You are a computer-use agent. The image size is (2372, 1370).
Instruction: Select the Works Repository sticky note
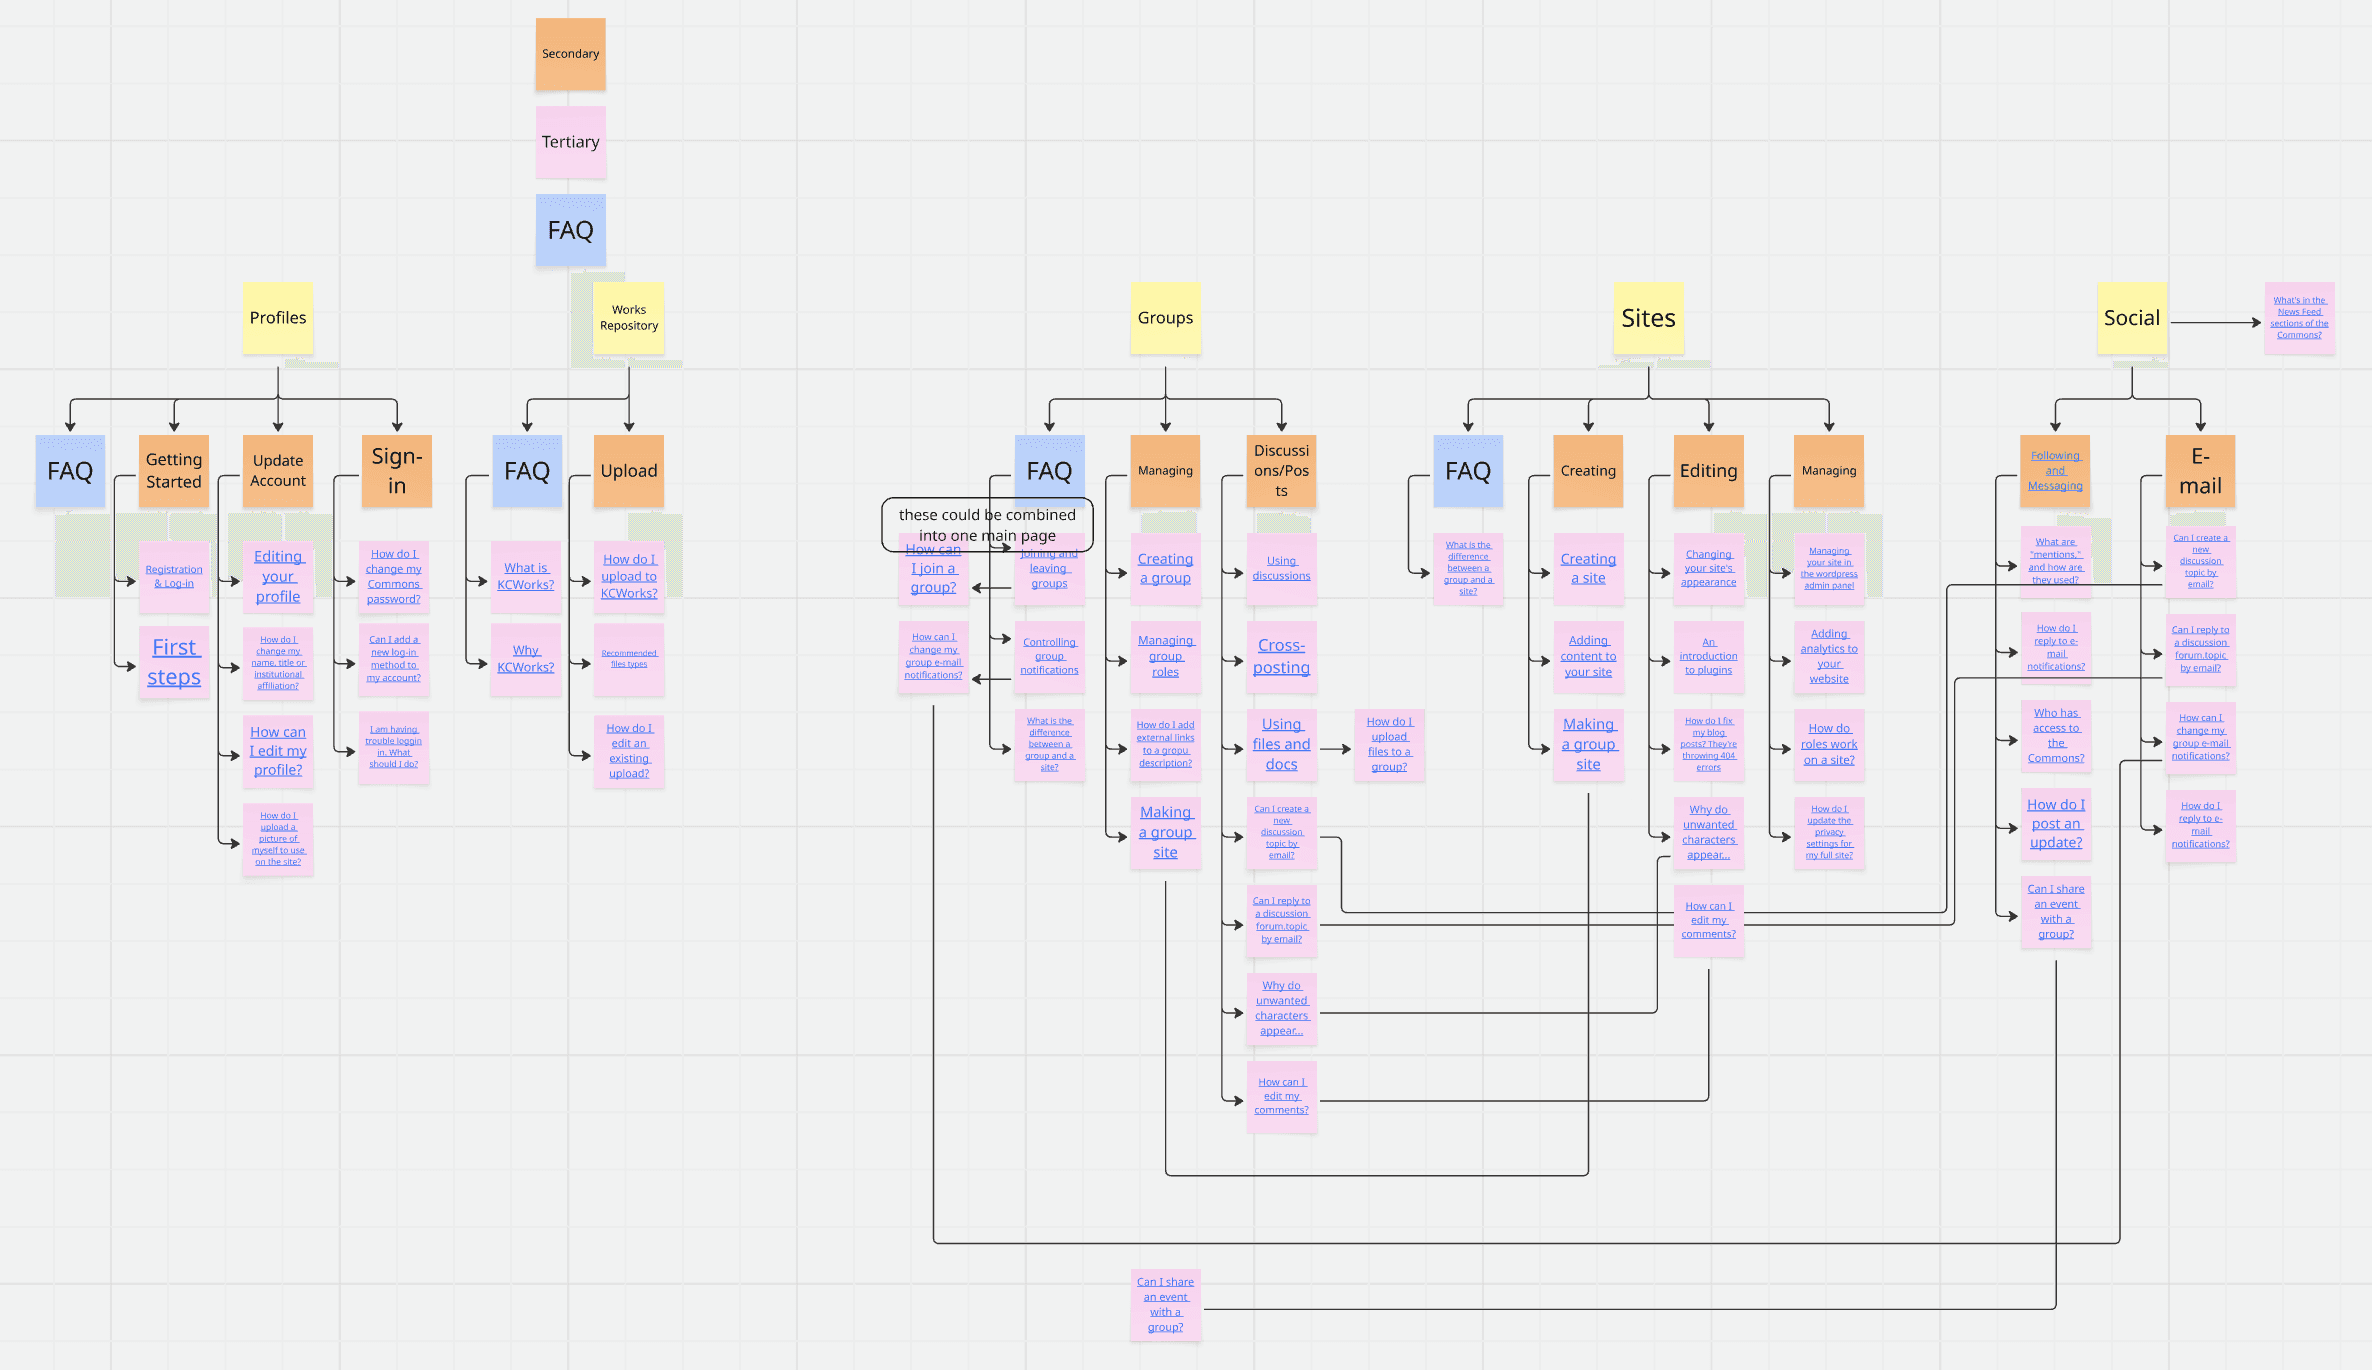point(629,318)
